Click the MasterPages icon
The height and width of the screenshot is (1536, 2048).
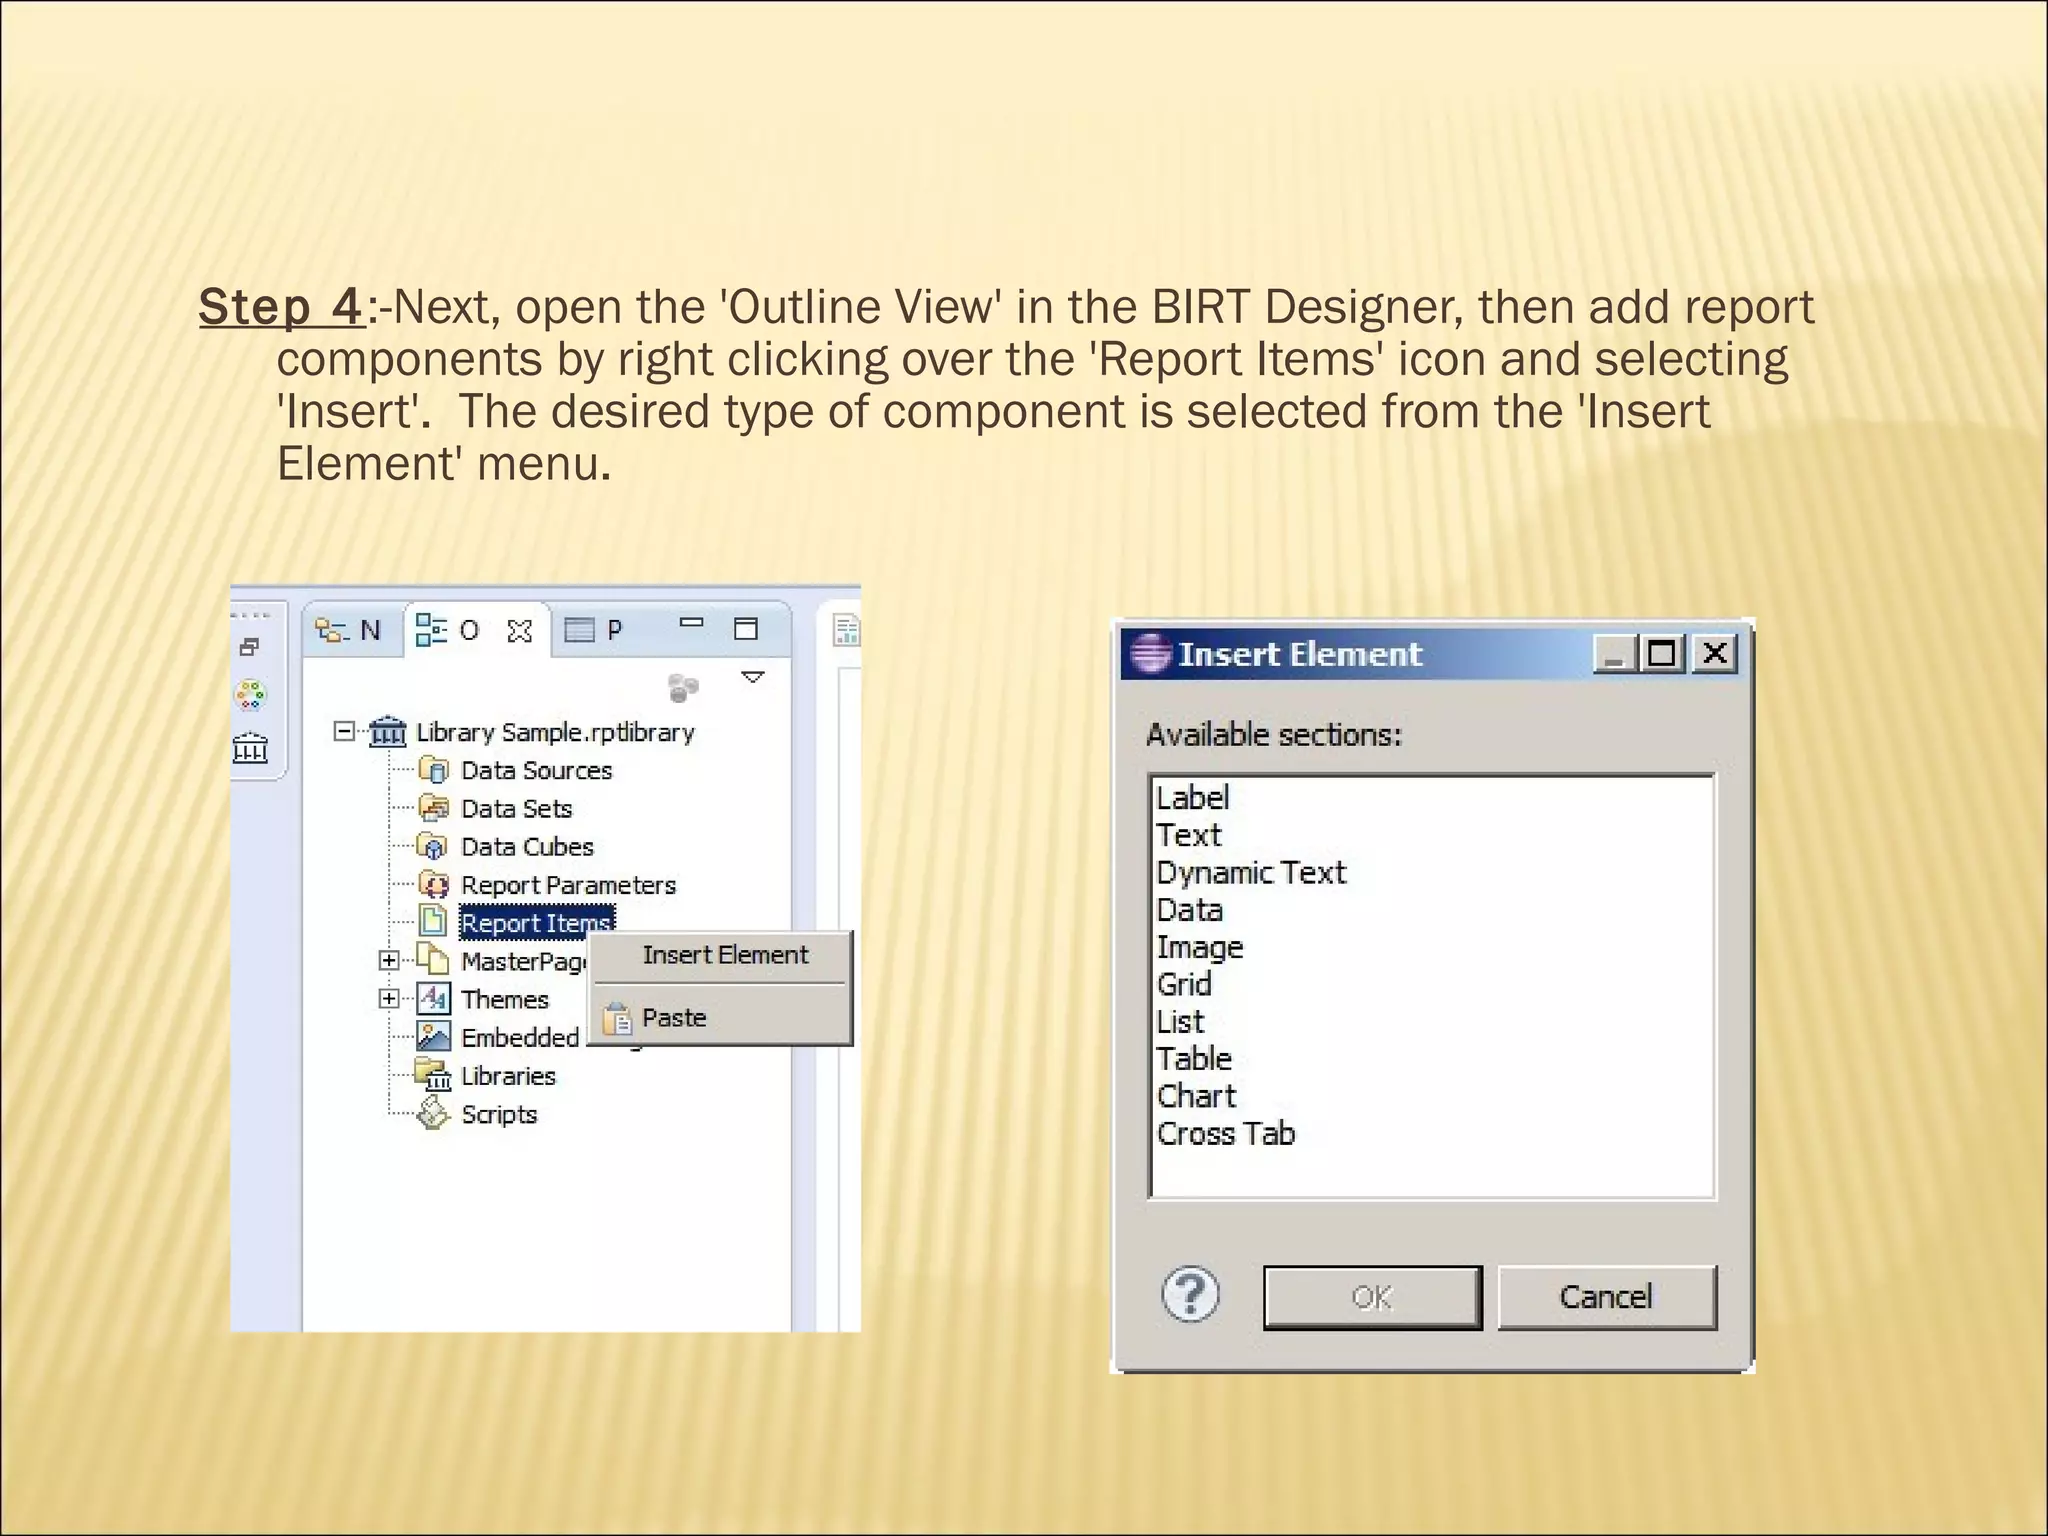click(x=433, y=960)
